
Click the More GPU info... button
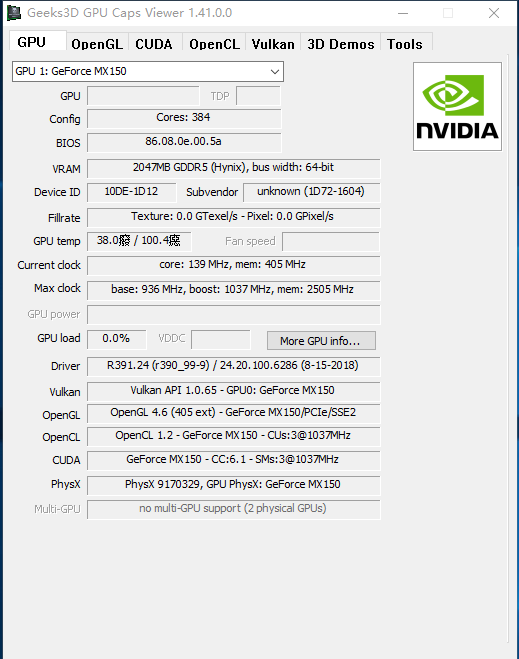(321, 340)
